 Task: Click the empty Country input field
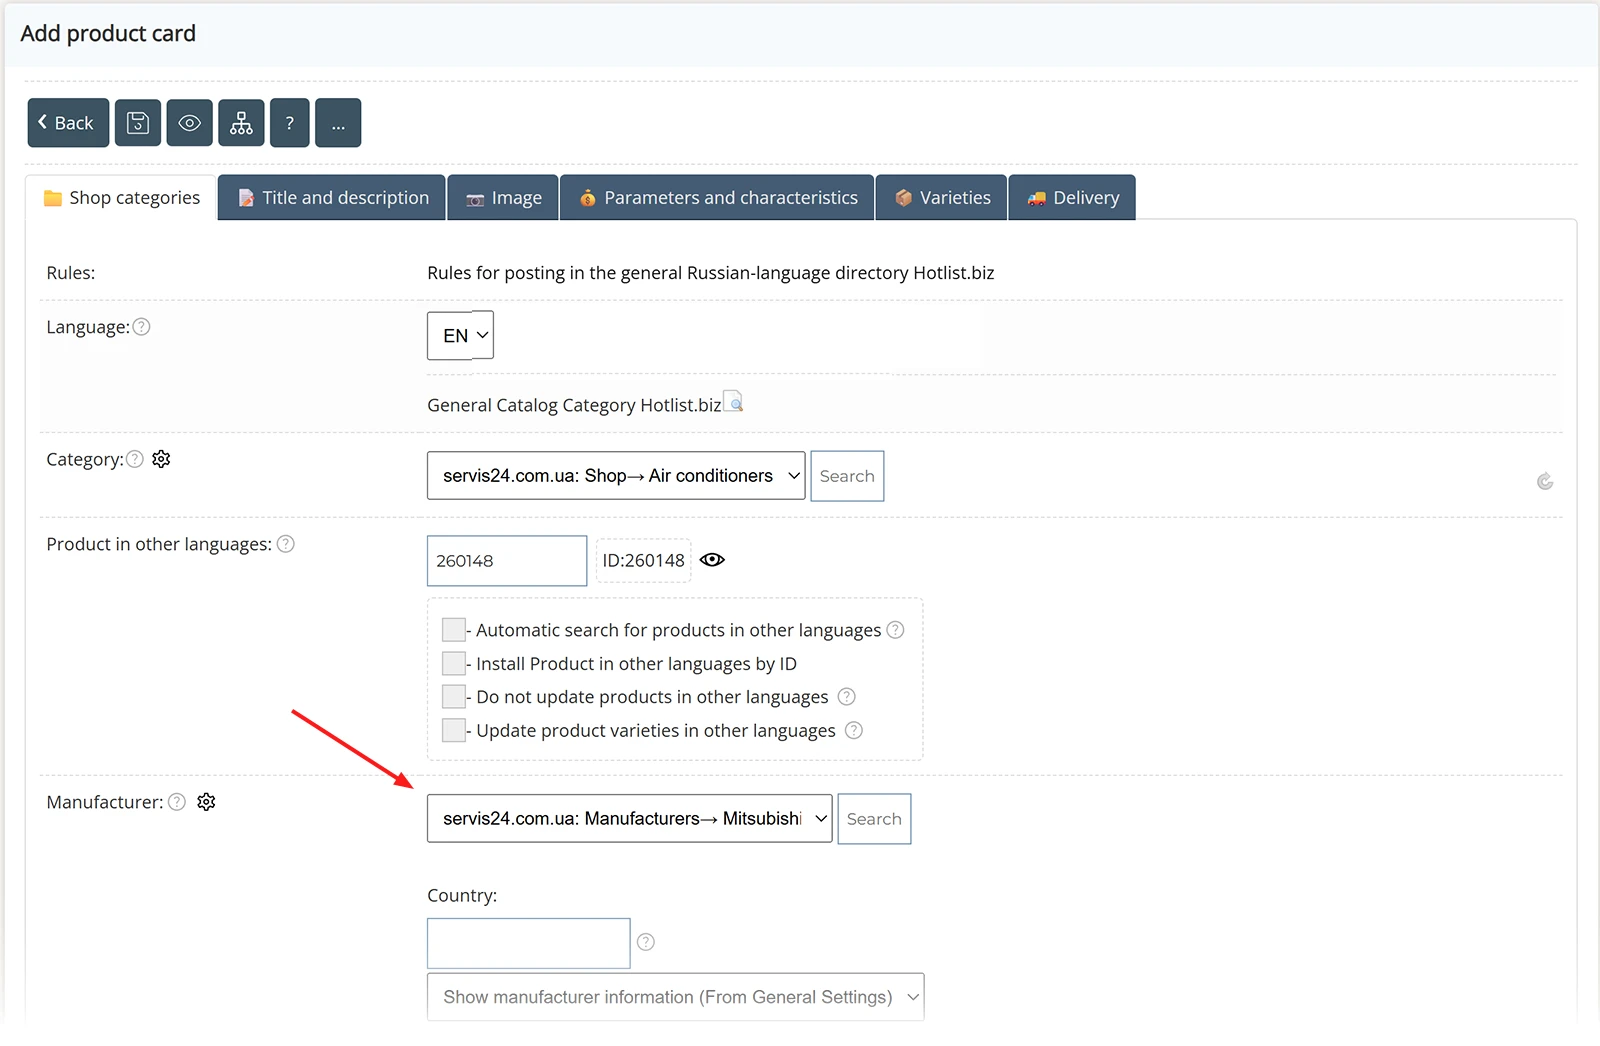[x=529, y=943]
